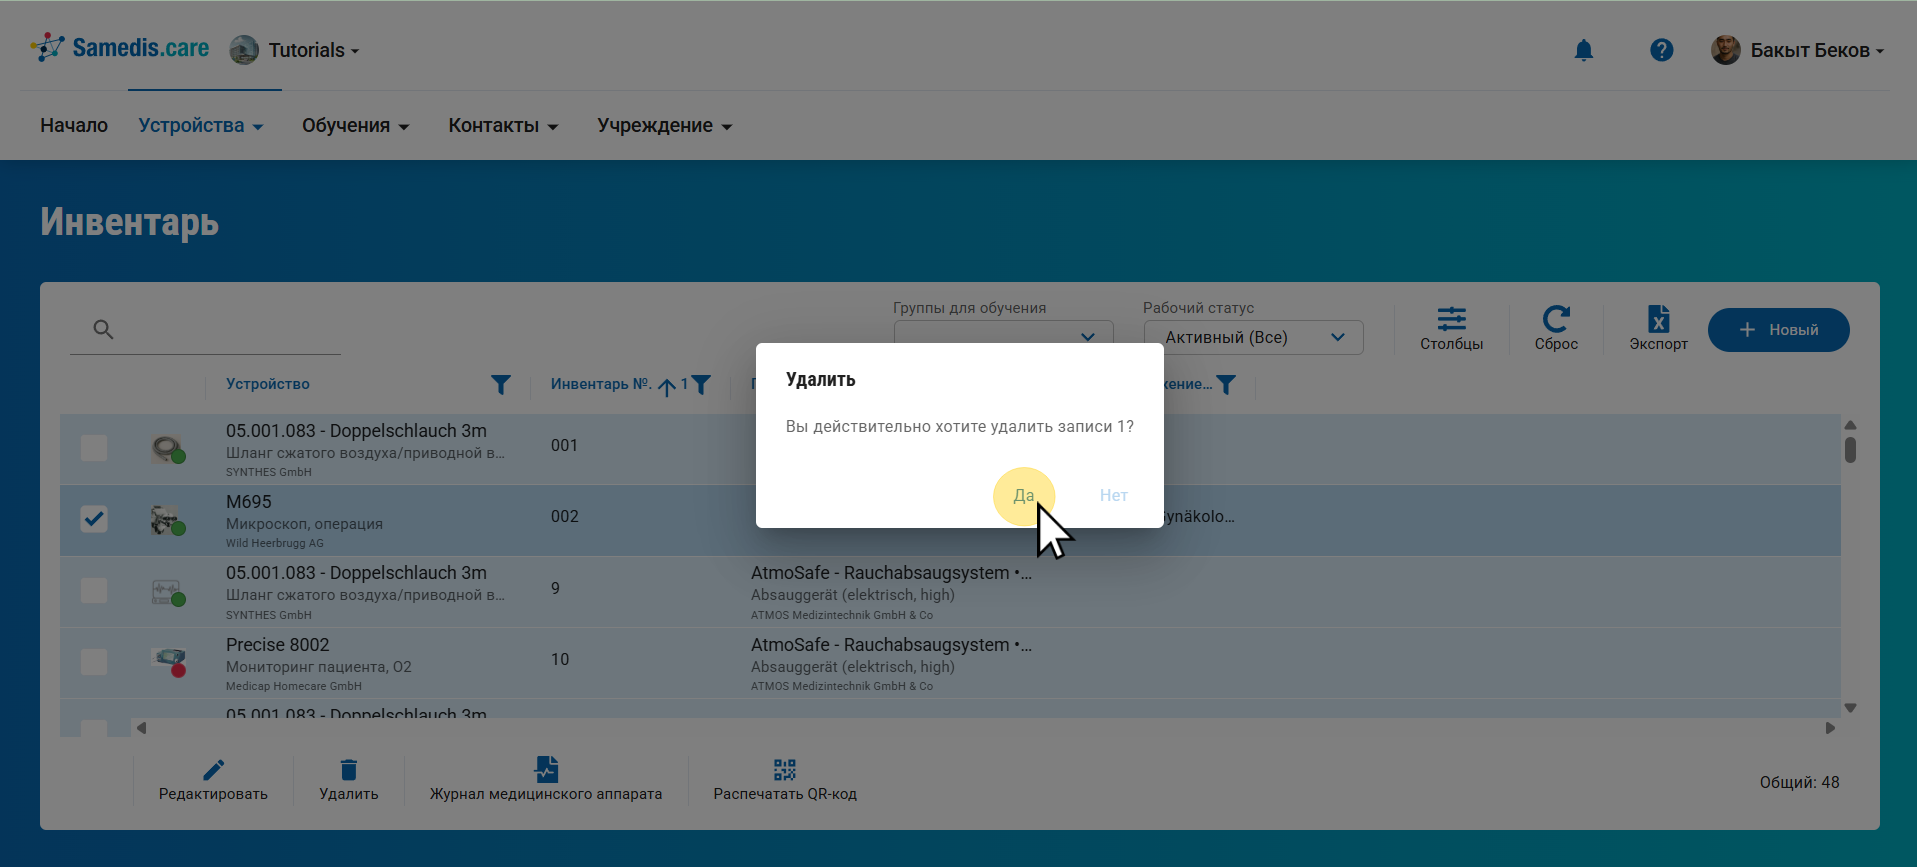This screenshot has width=1917, height=867.
Task: Click the filter icon beside Устройство column
Action: 501,385
